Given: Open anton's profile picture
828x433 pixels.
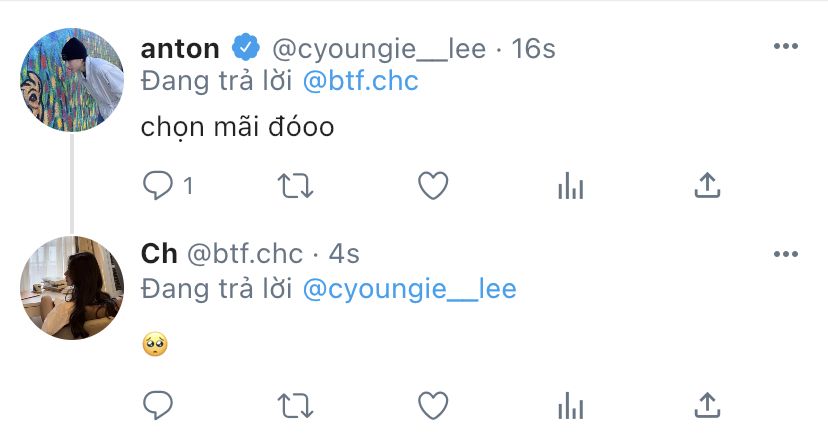Looking at the screenshot, I should 72,80.
